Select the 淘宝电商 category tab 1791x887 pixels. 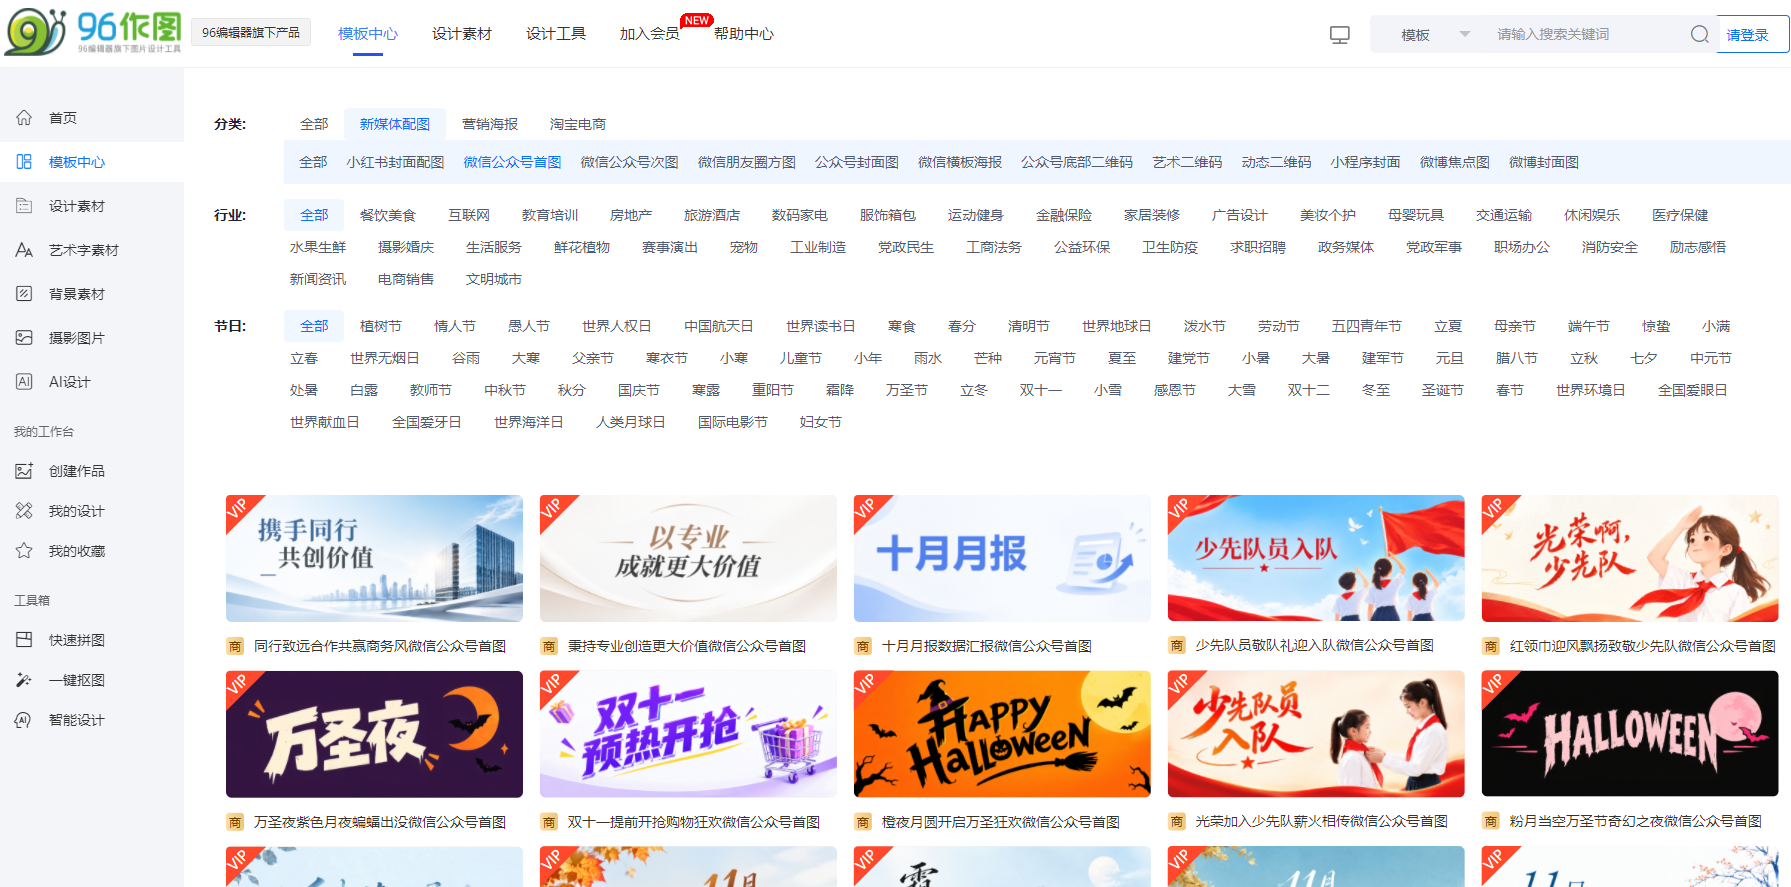pyautogui.click(x=578, y=124)
